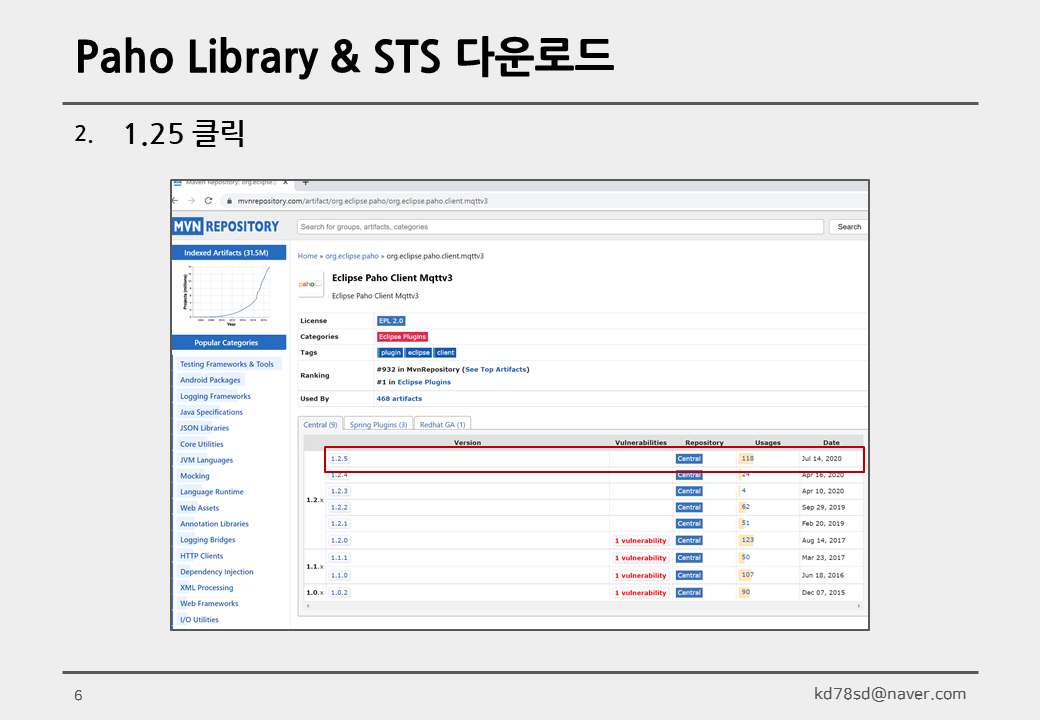Click the MVN Repository logo
The image size is (1040, 720).
click(x=226, y=227)
